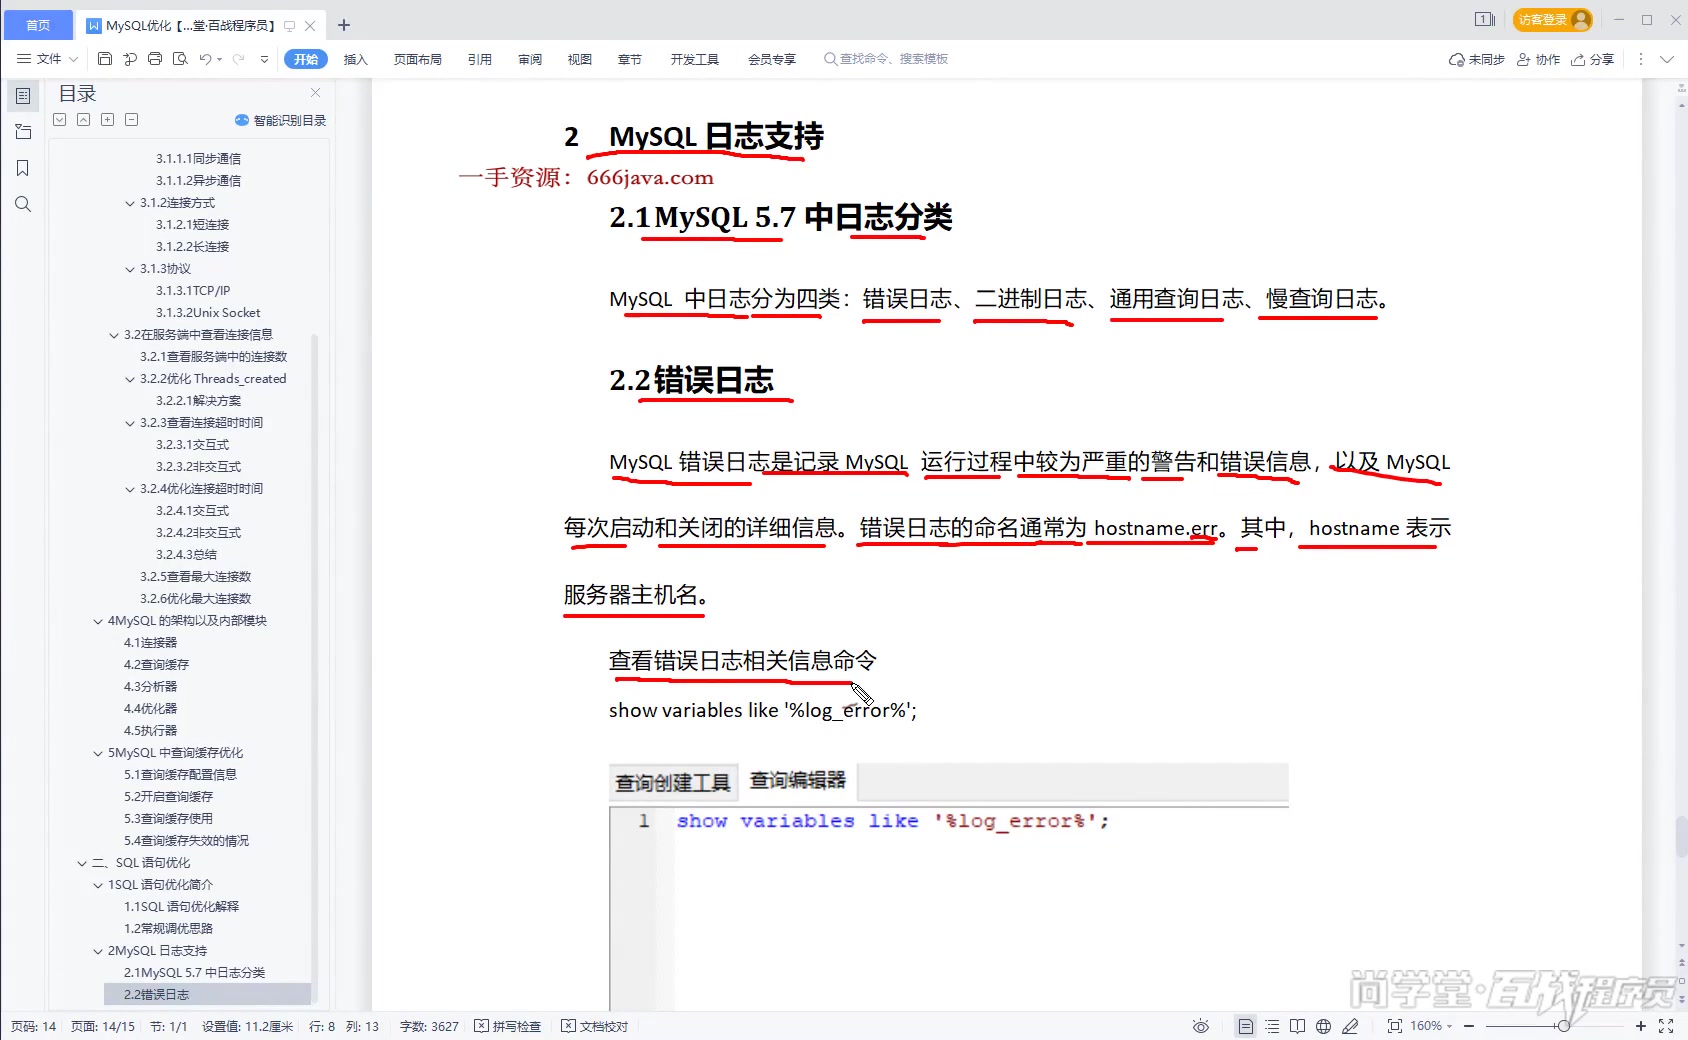This screenshot has height=1040, width=1688.
Task: Select the 开发工具 ribbon tab
Action: click(695, 59)
